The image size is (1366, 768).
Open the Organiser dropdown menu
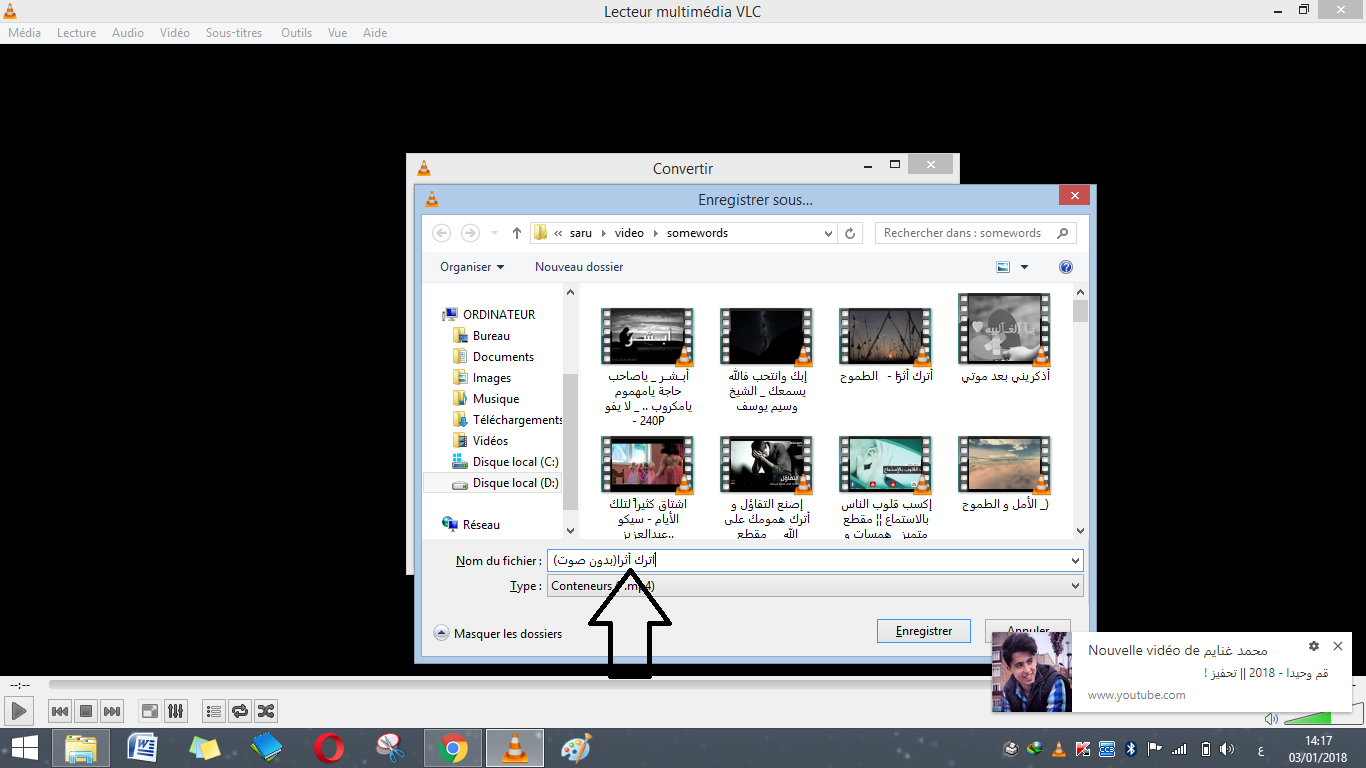pos(472,267)
